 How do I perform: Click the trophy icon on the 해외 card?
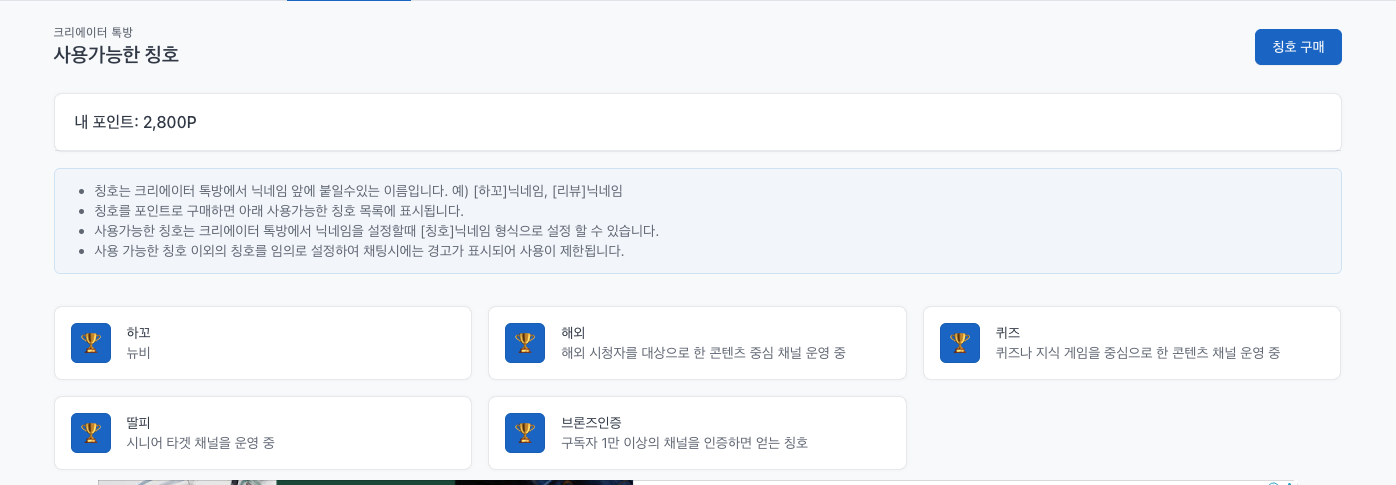click(x=525, y=343)
